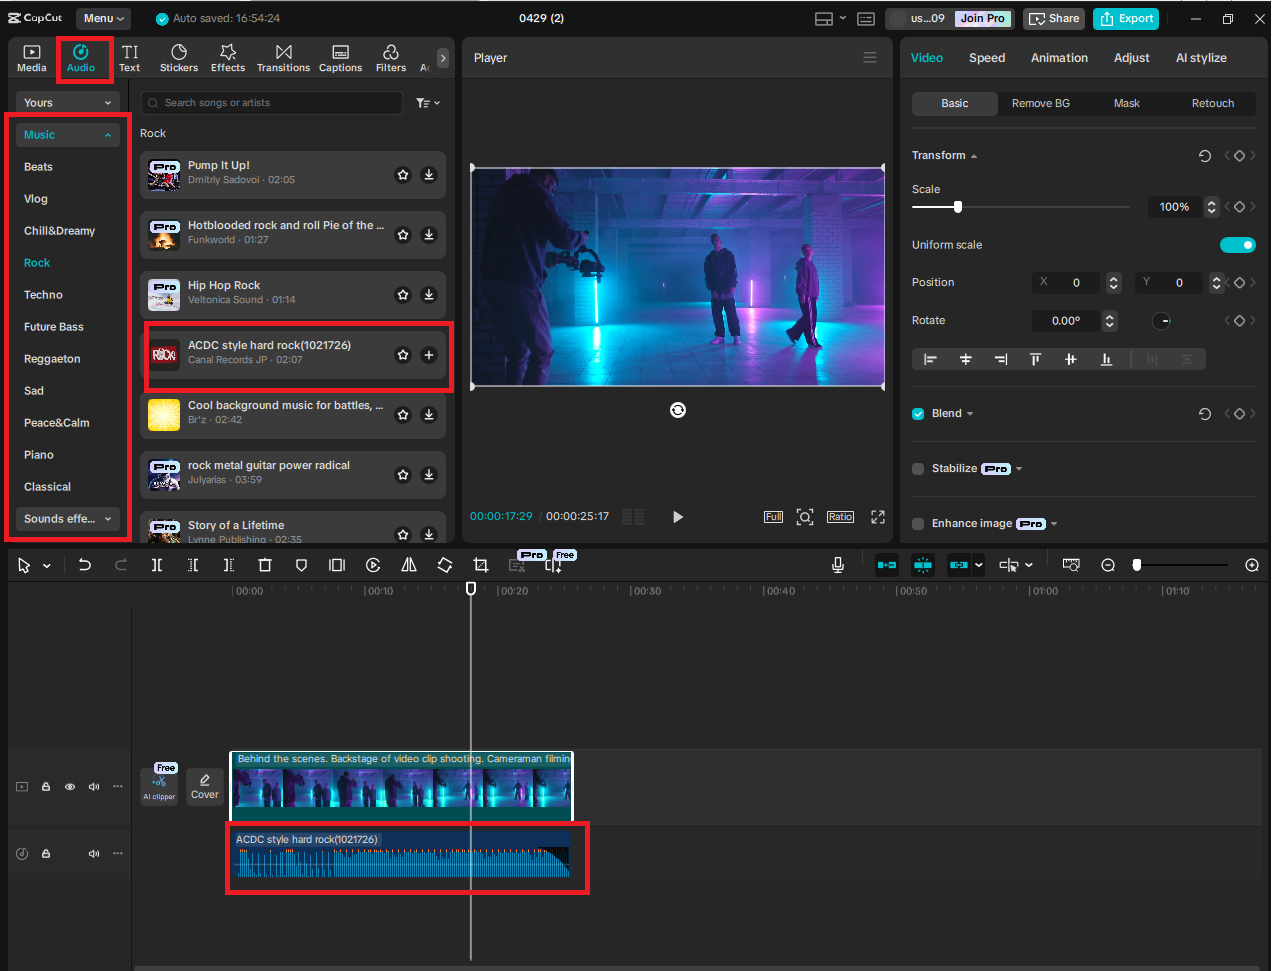Click the zoom out timeline minus icon

pyautogui.click(x=1108, y=565)
